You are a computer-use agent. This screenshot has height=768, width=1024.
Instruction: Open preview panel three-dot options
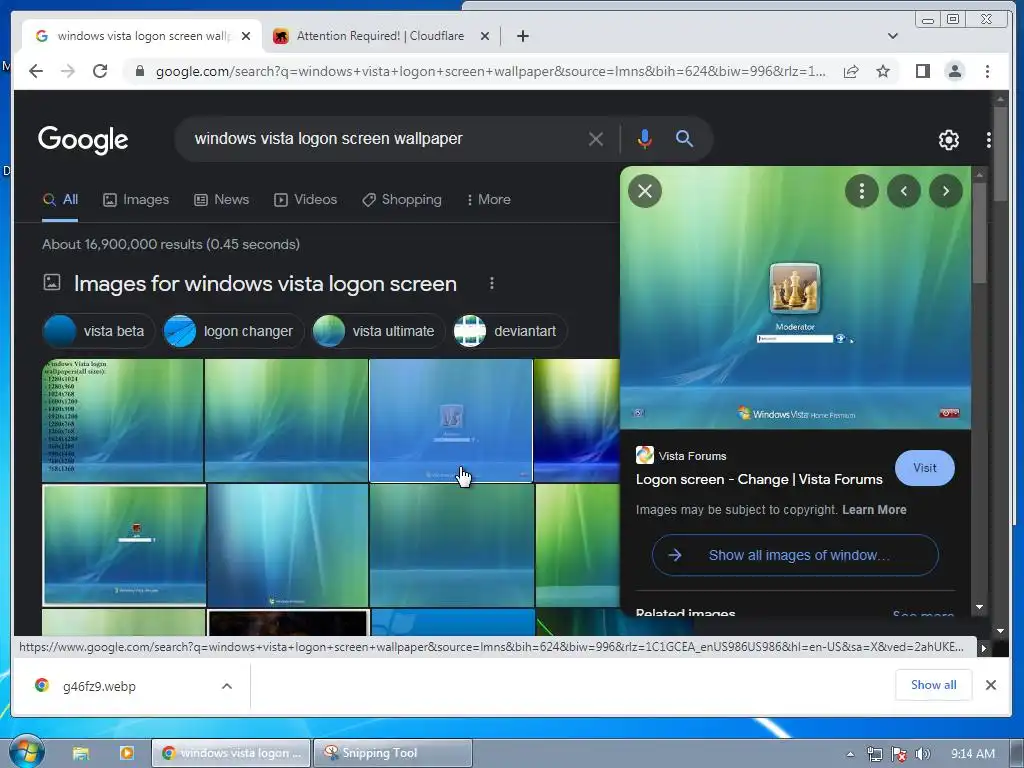[x=862, y=191]
